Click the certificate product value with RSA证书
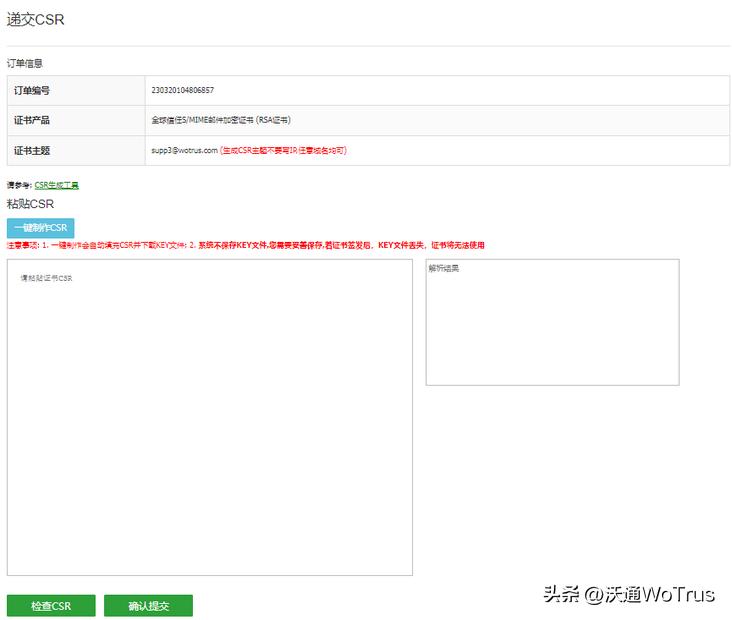 (221, 120)
